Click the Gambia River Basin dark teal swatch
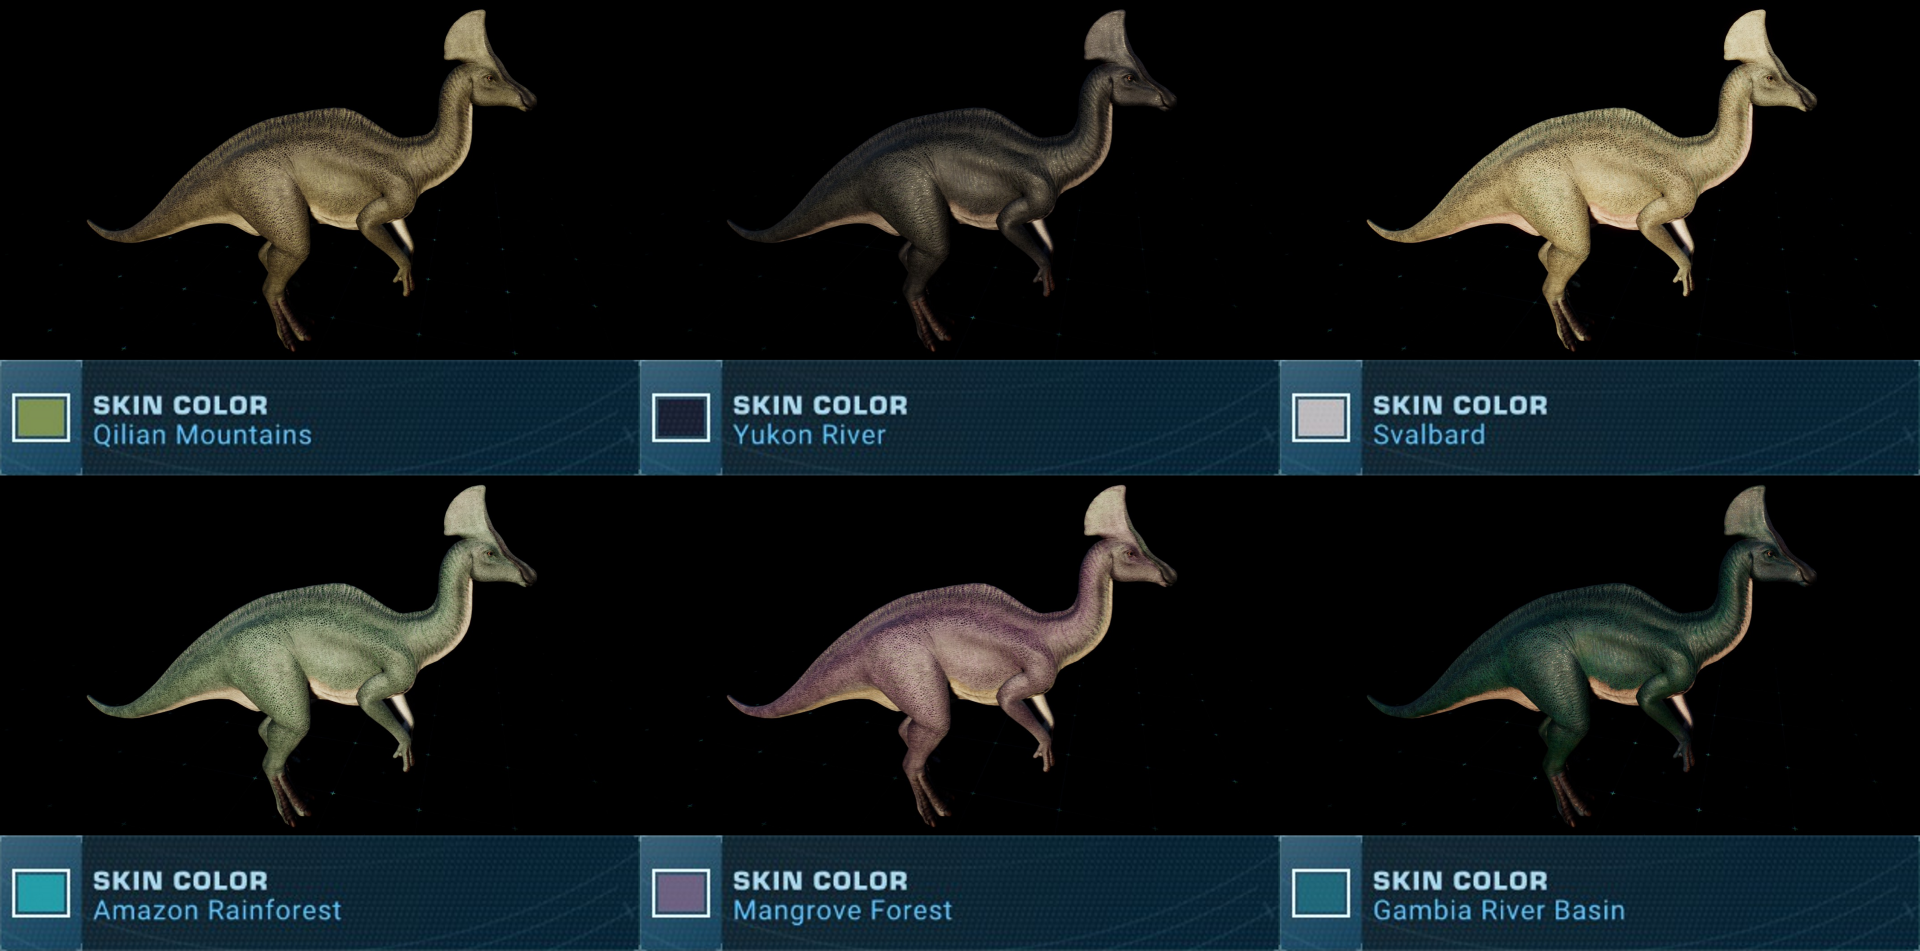The height and width of the screenshot is (951, 1920). tap(1321, 893)
